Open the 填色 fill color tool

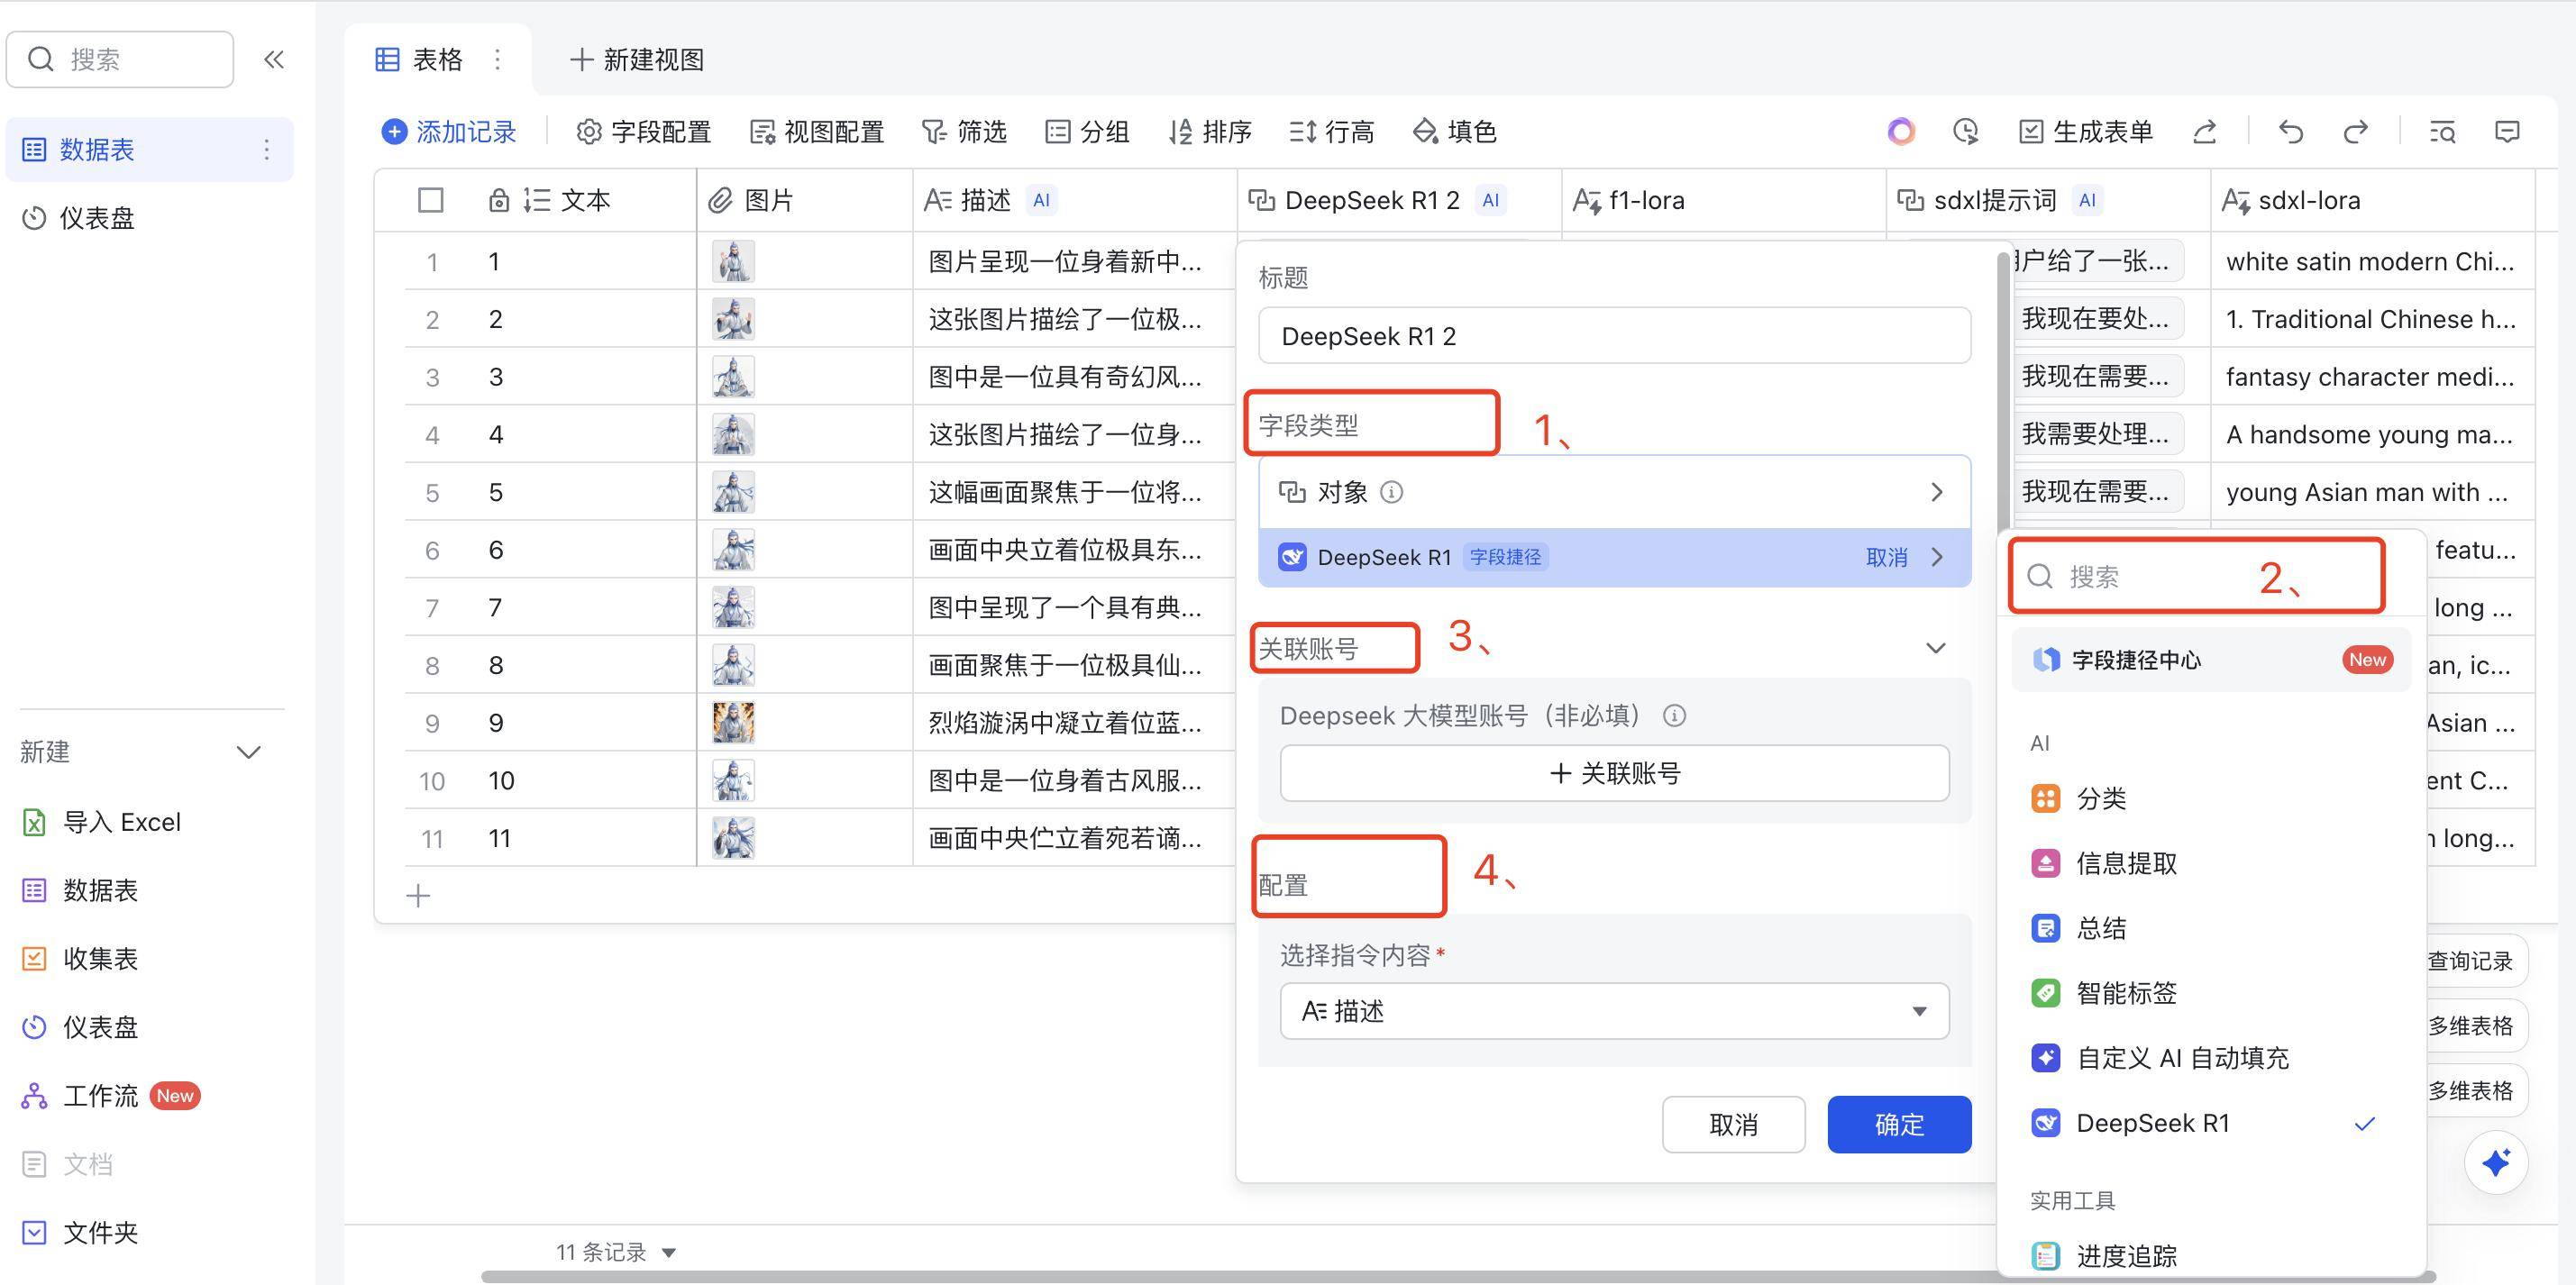pos(1454,131)
